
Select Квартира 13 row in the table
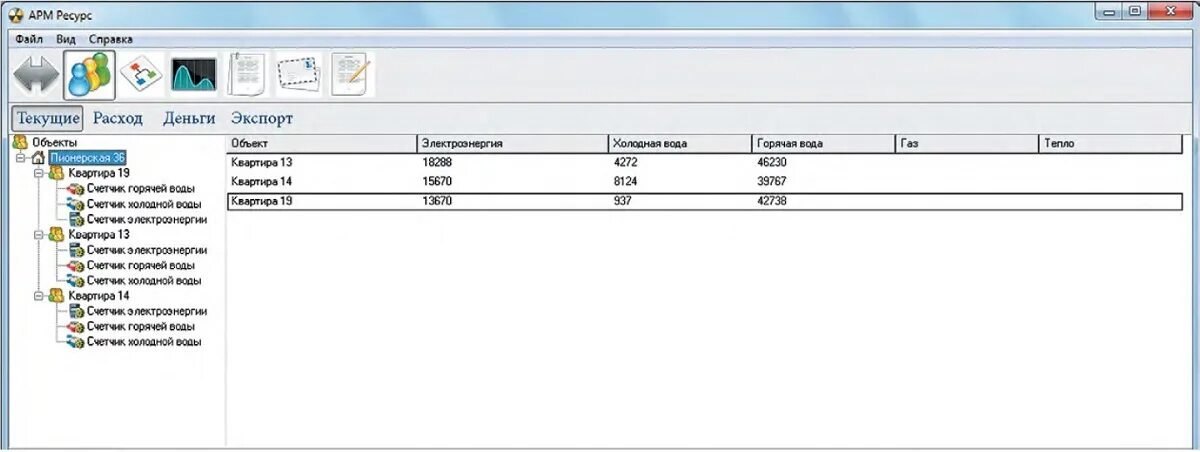pyautogui.click(x=707, y=162)
